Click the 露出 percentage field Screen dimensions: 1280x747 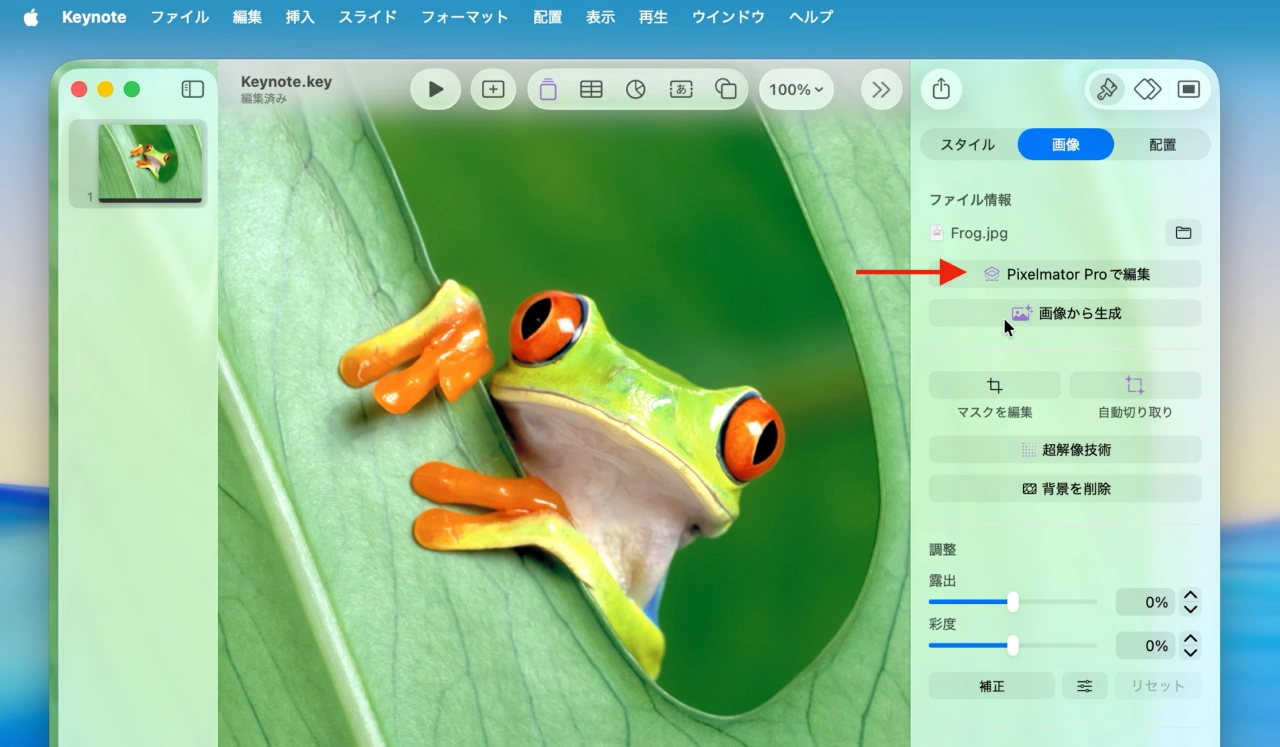(1146, 602)
